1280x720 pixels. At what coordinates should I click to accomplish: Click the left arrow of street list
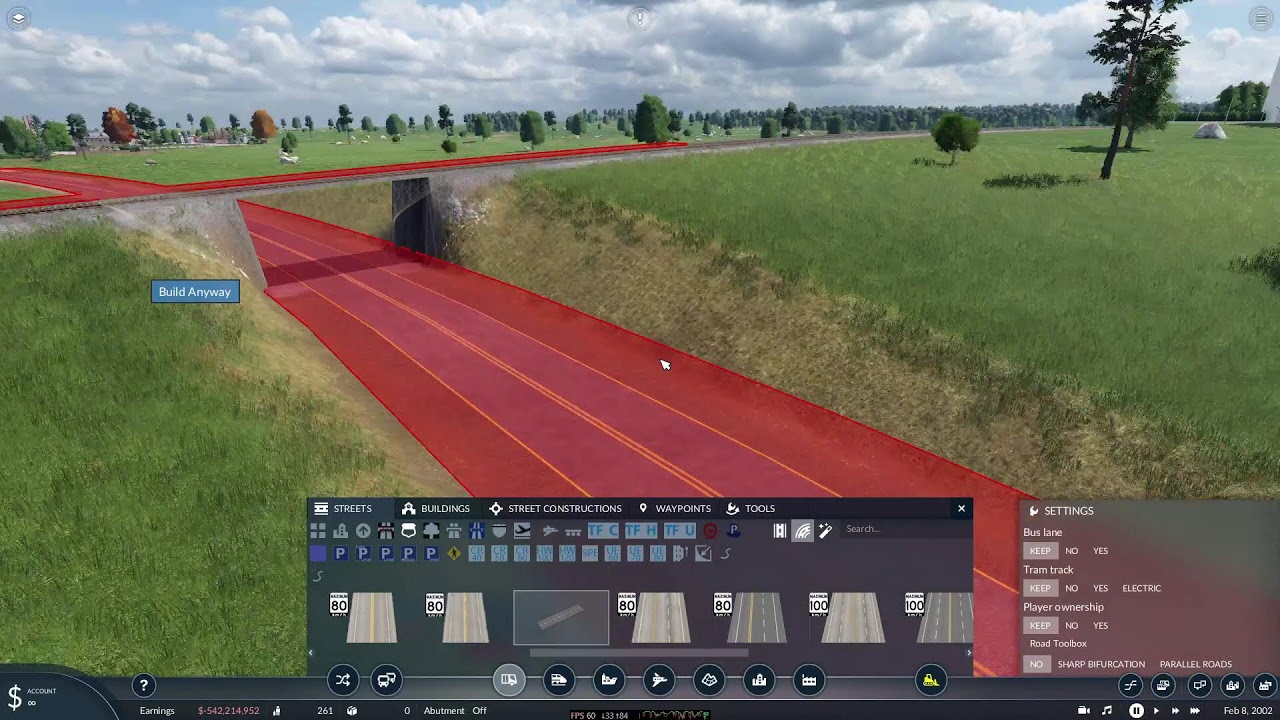[311, 653]
